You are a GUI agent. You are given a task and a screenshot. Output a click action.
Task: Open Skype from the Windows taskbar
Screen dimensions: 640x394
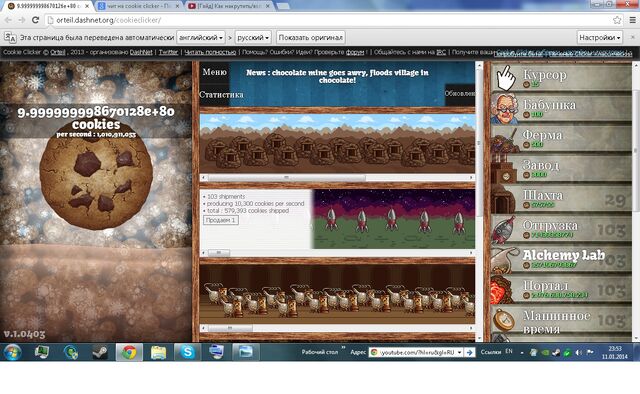187,352
